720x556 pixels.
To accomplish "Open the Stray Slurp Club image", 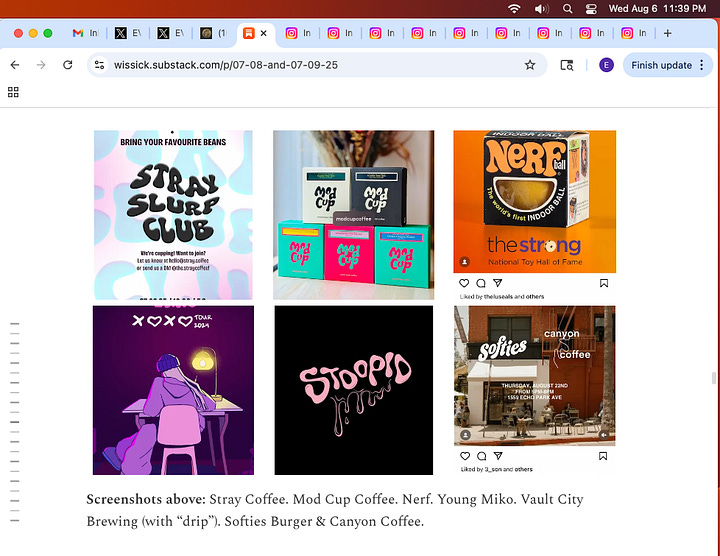I will coord(173,215).
